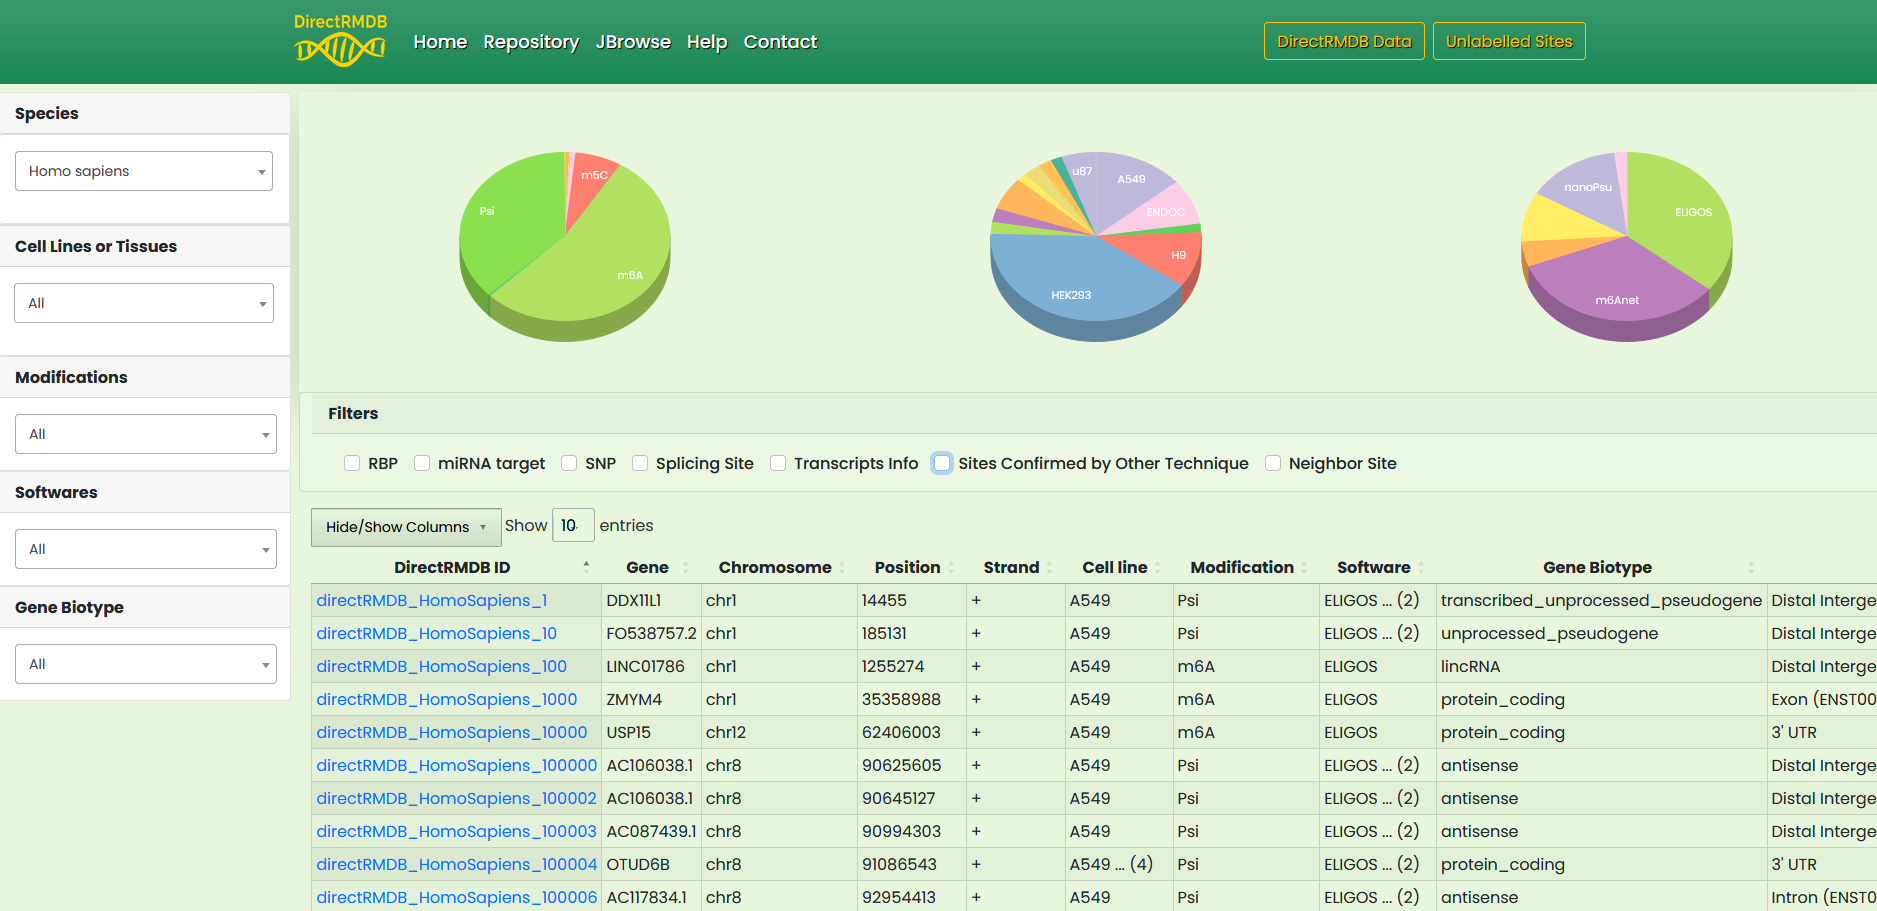Open link directRMDB_HomoSapiens_100
Screen dimensions: 1877x911
pos(442,666)
